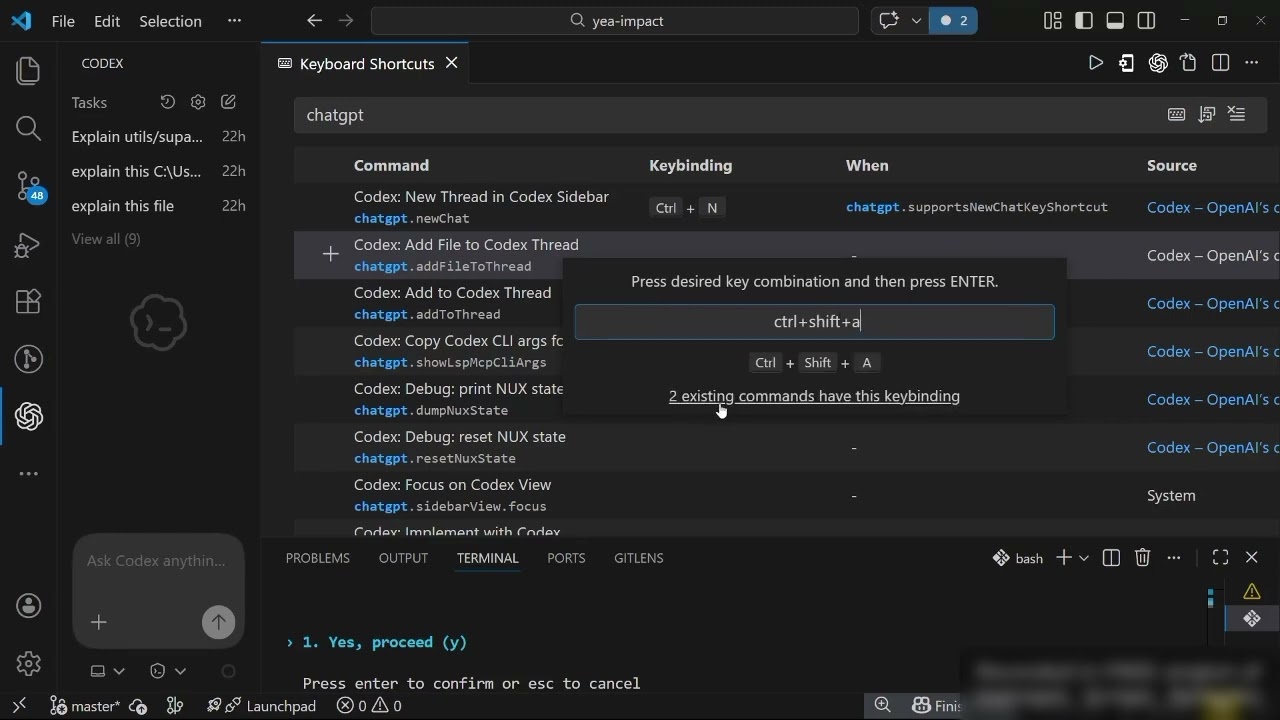Click the Run play icon in editor toolbar

pyautogui.click(x=1096, y=63)
